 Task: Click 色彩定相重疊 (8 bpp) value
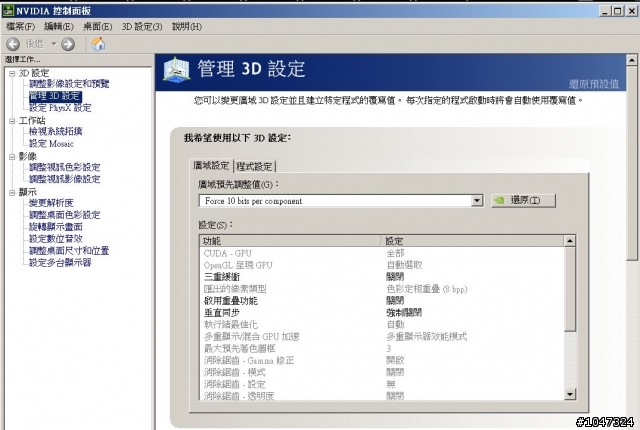(x=427, y=289)
